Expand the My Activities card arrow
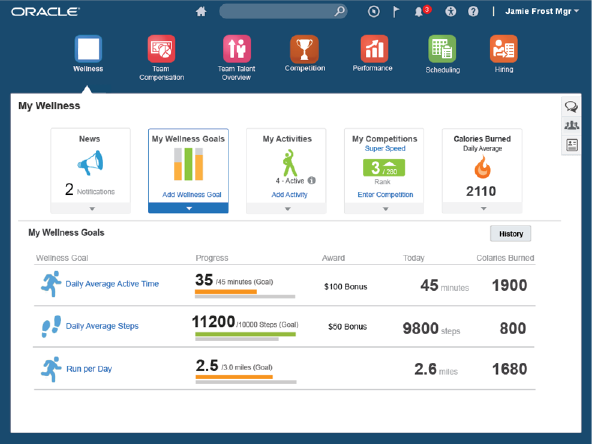 click(288, 209)
